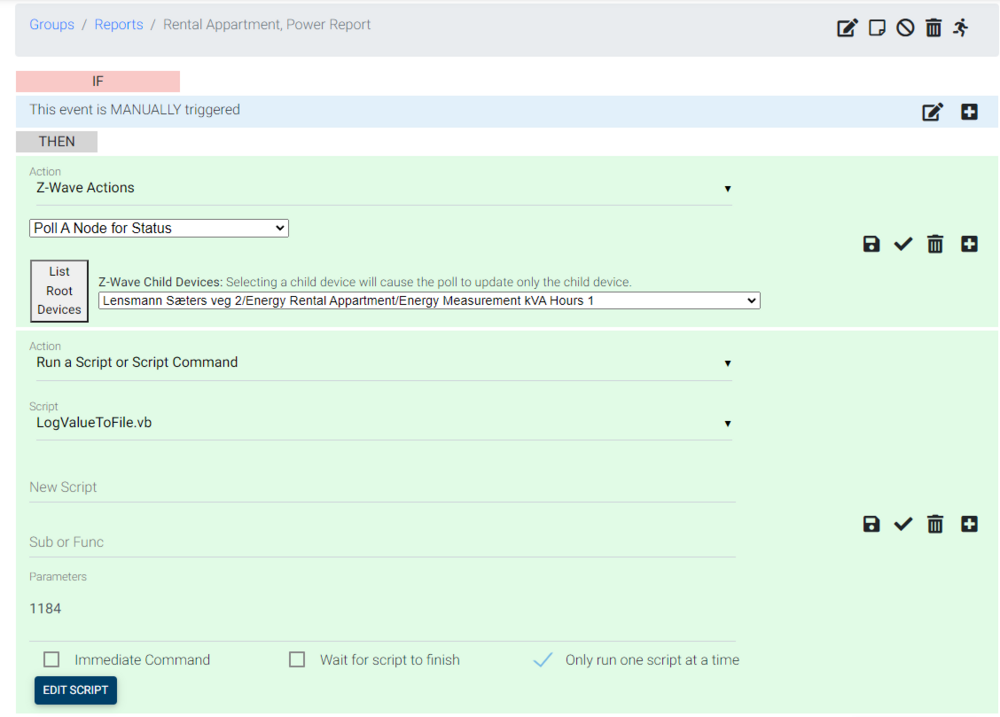Click the edit event icon in header
The height and width of the screenshot is (717, 1000).
[847, 28]
